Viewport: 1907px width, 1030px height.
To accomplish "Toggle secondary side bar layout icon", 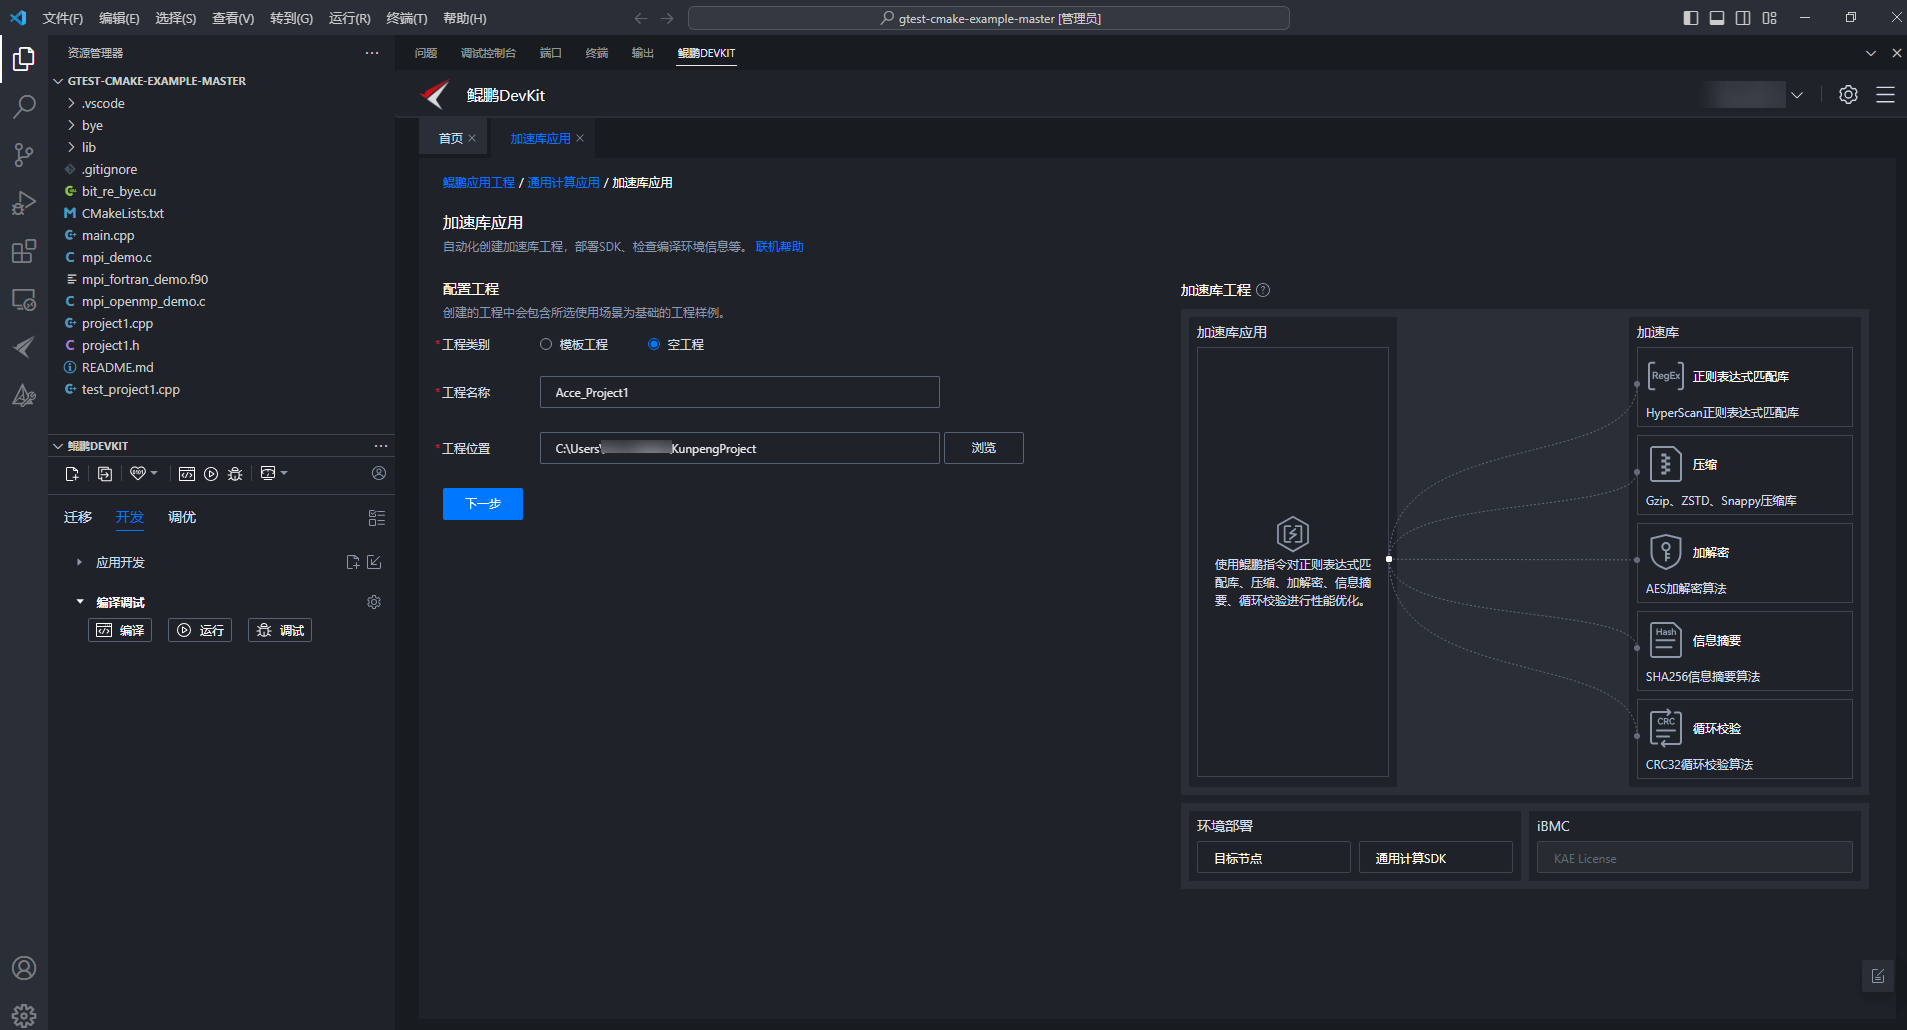I will click(1743, 18).
